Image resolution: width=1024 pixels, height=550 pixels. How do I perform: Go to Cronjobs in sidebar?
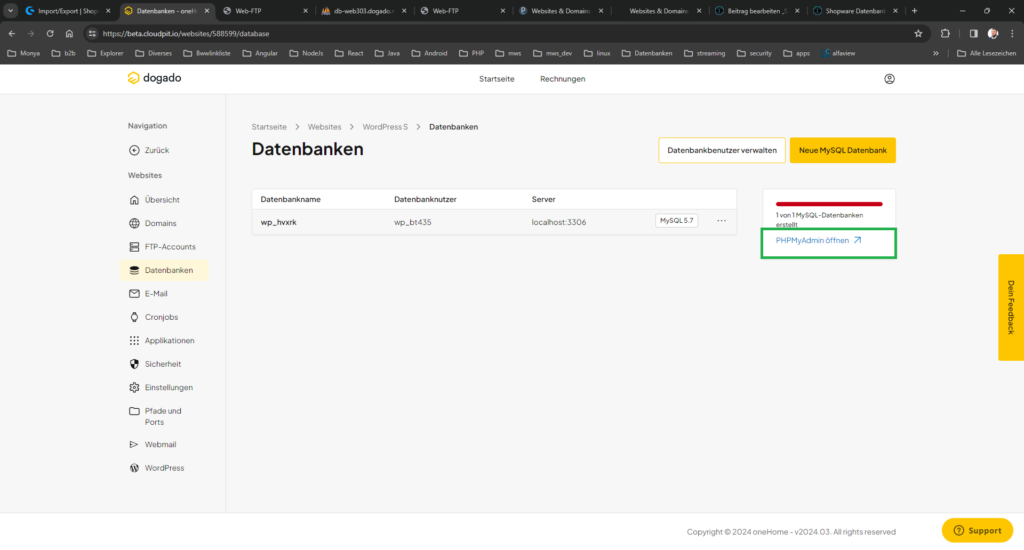click(162, 317)
